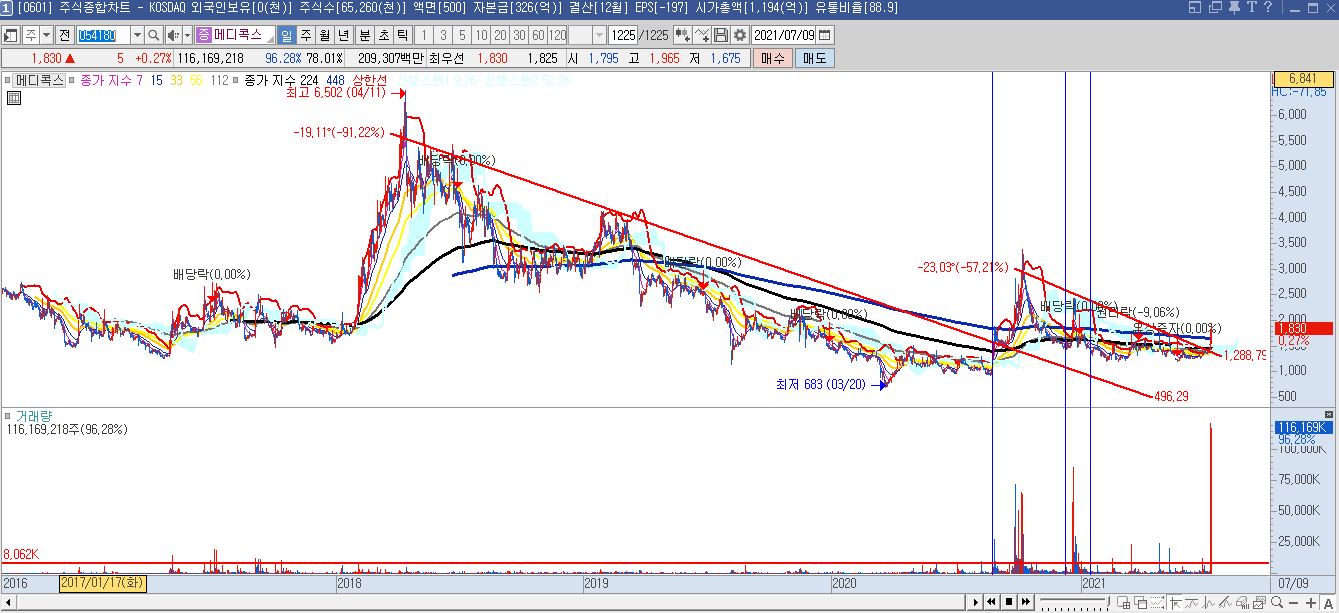Image resolution: width=1339 pixels, height=613 pixels.
Task: Click the bottom magnifier zoom icon
Action: pos(1276,602)
